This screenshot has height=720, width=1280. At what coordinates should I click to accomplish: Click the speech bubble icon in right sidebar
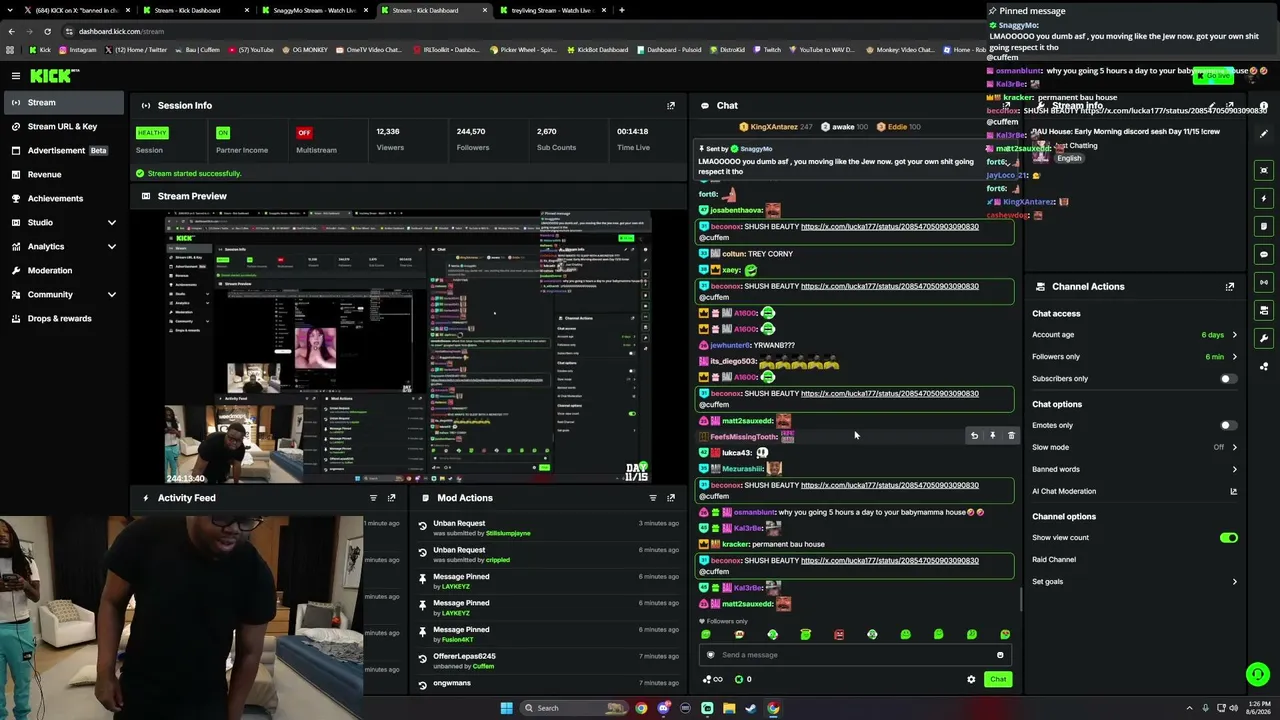(1264, 254)
